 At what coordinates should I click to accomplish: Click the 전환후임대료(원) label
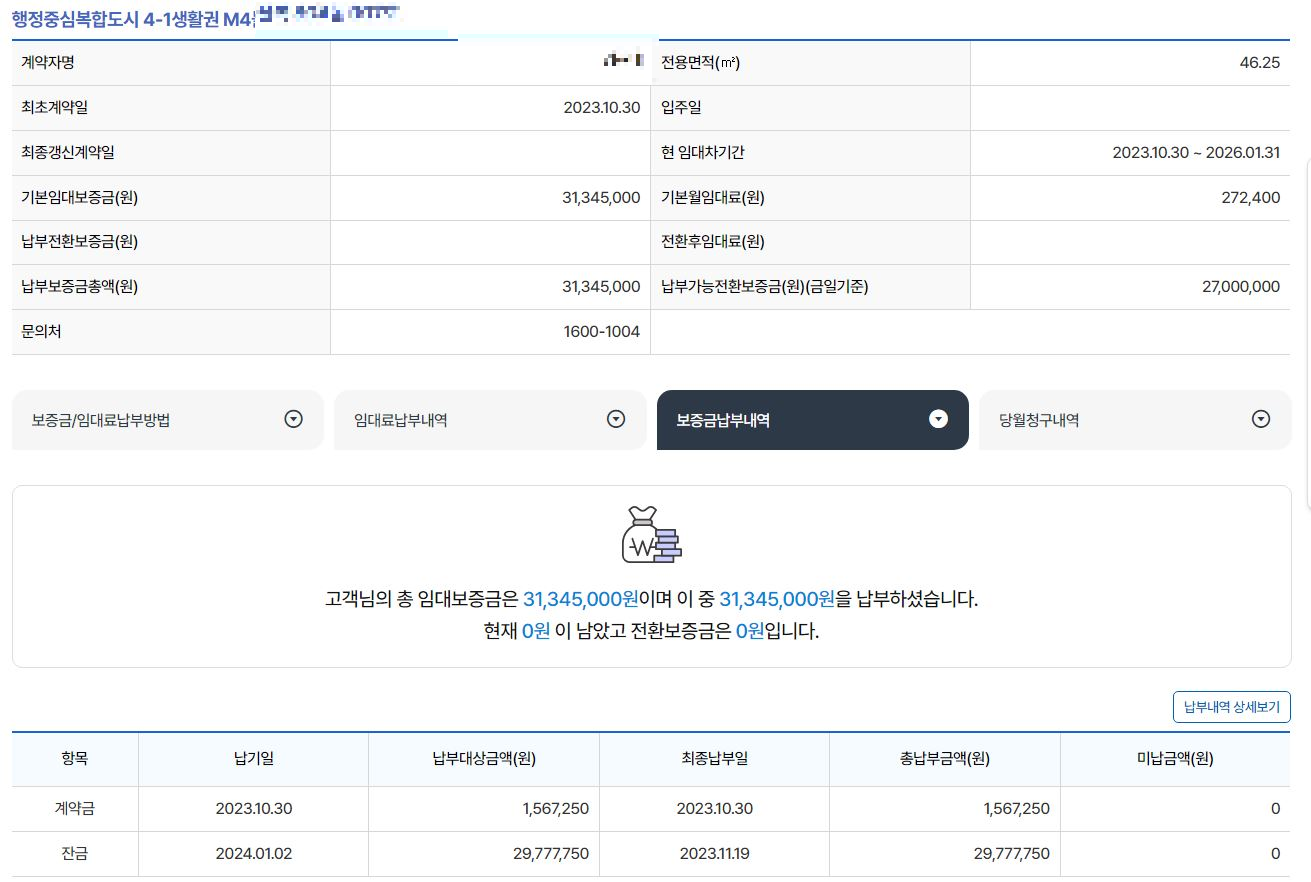[x=713, y=242]
